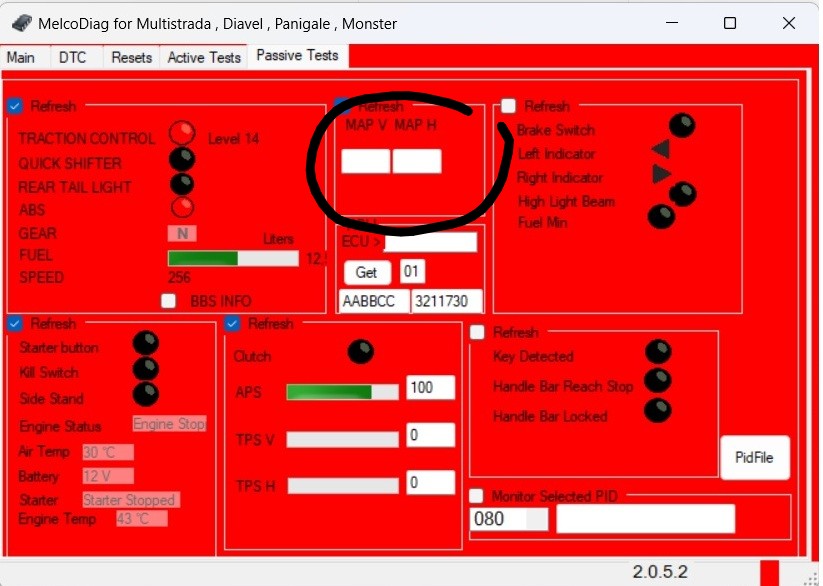This screenshot has width=823, height=586.
Task: Click the Air Temp 30 °C value
Action: tap(108, 452)
